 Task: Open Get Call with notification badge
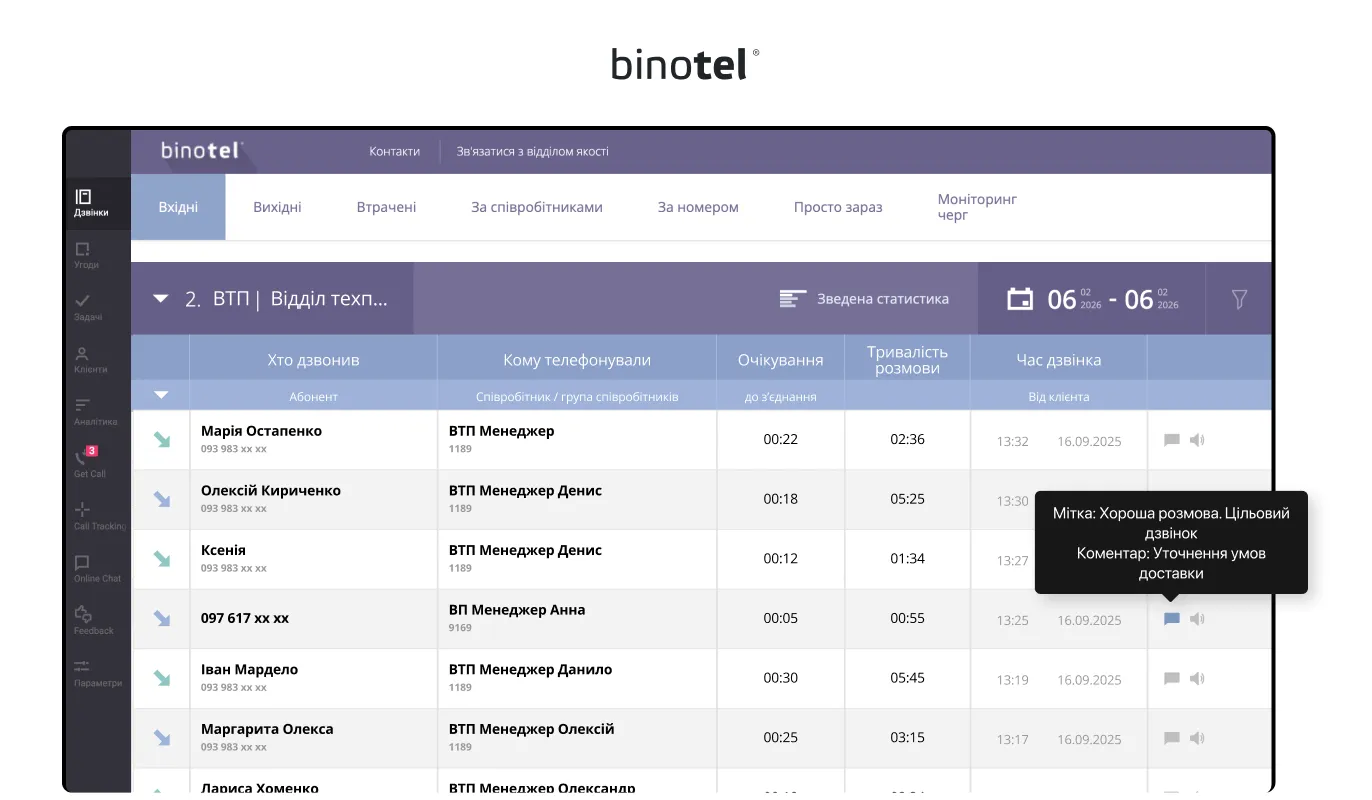point(89,464)
